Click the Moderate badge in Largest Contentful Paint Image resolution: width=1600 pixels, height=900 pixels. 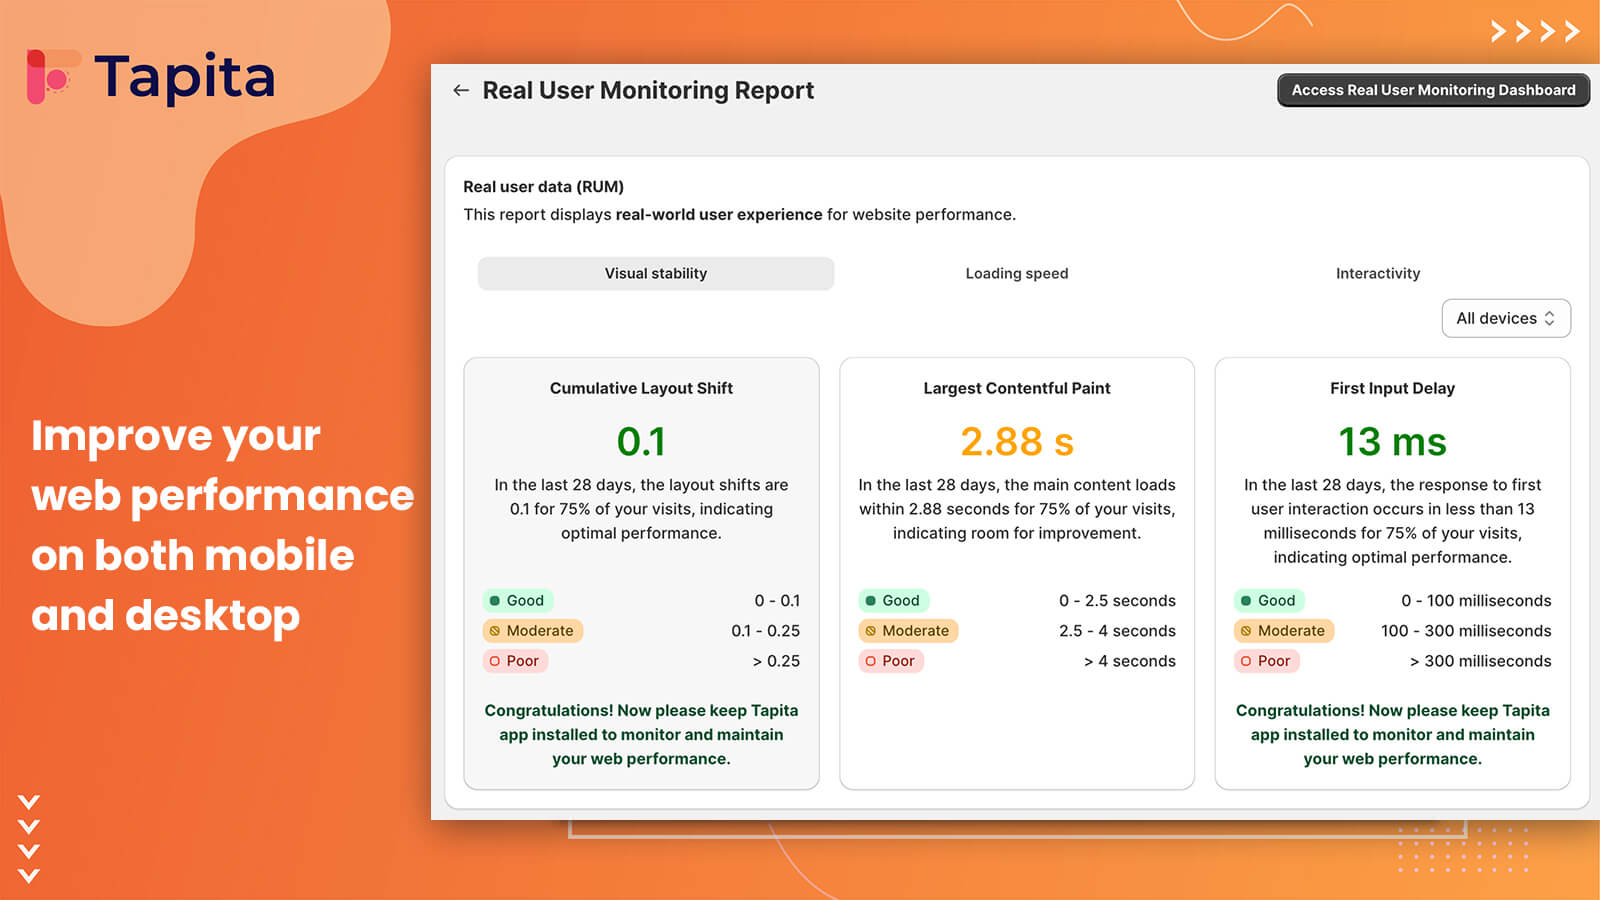pyautogui.click(x=908, y=630)
